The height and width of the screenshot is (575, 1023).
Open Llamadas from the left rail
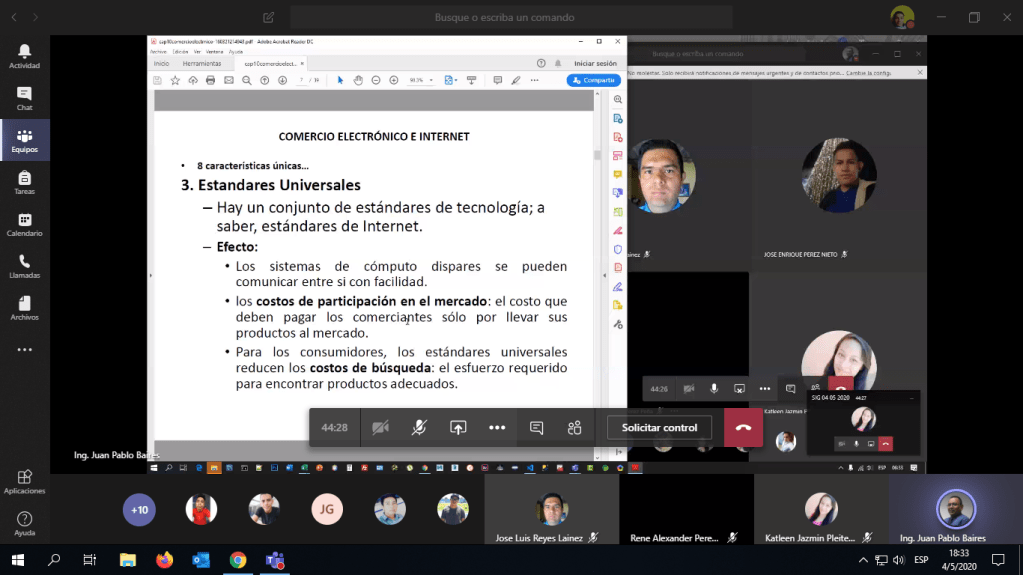24,267
